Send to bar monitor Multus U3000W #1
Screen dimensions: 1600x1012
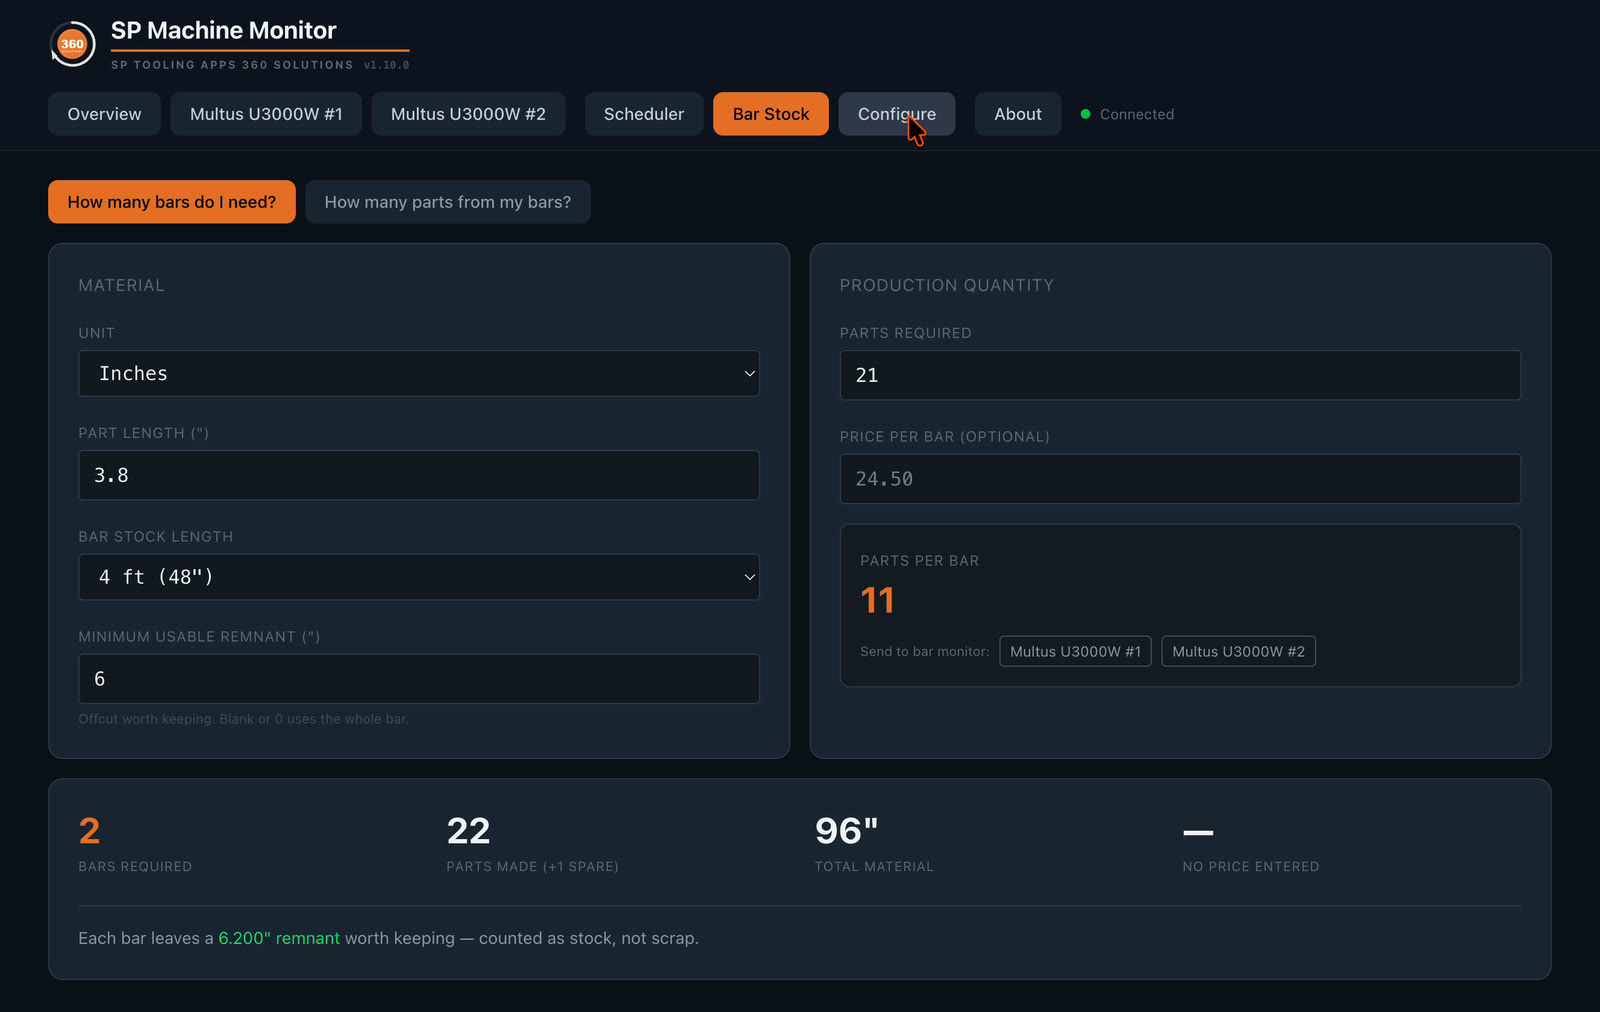click(x=1076, y=651)
